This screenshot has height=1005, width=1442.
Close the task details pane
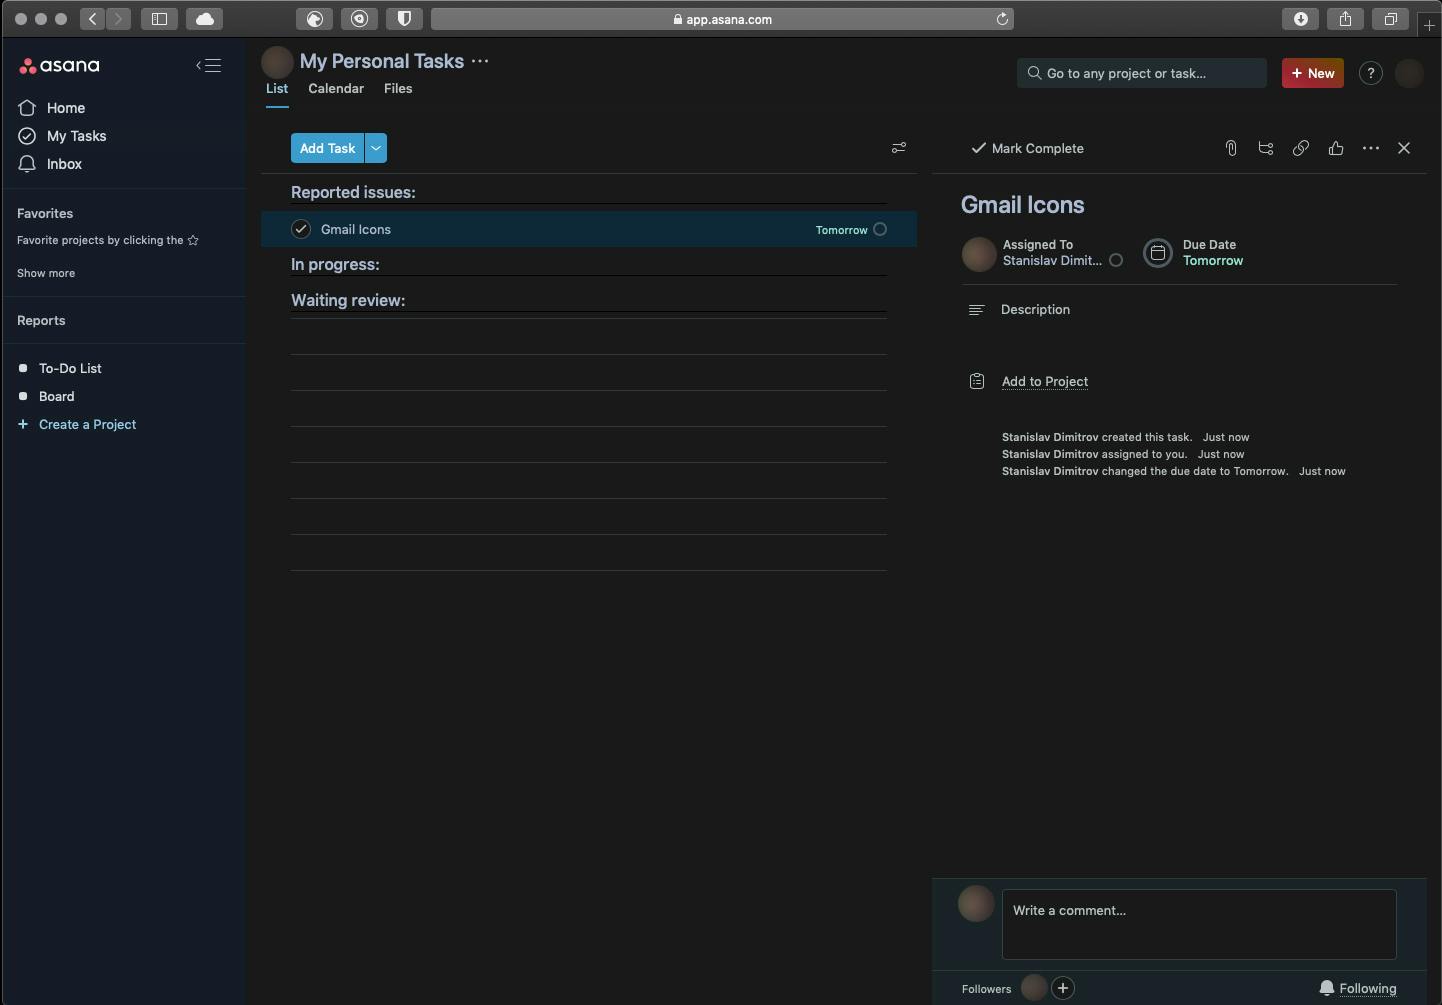1404,148
